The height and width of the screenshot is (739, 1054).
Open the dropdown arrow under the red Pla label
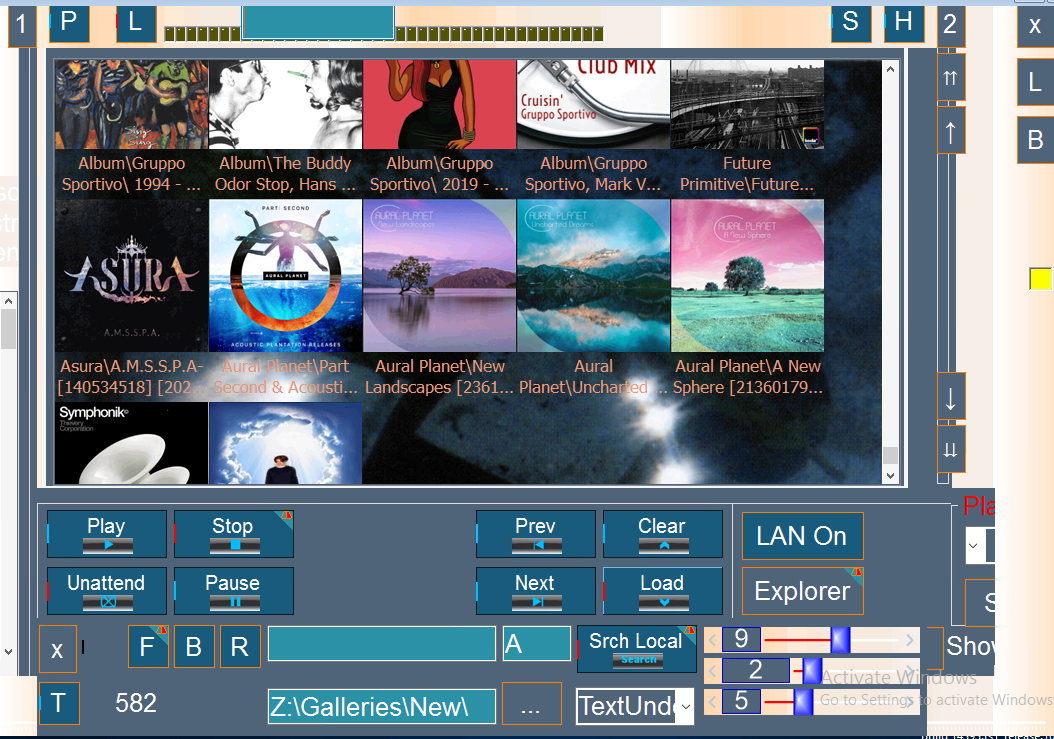point(973,545)
